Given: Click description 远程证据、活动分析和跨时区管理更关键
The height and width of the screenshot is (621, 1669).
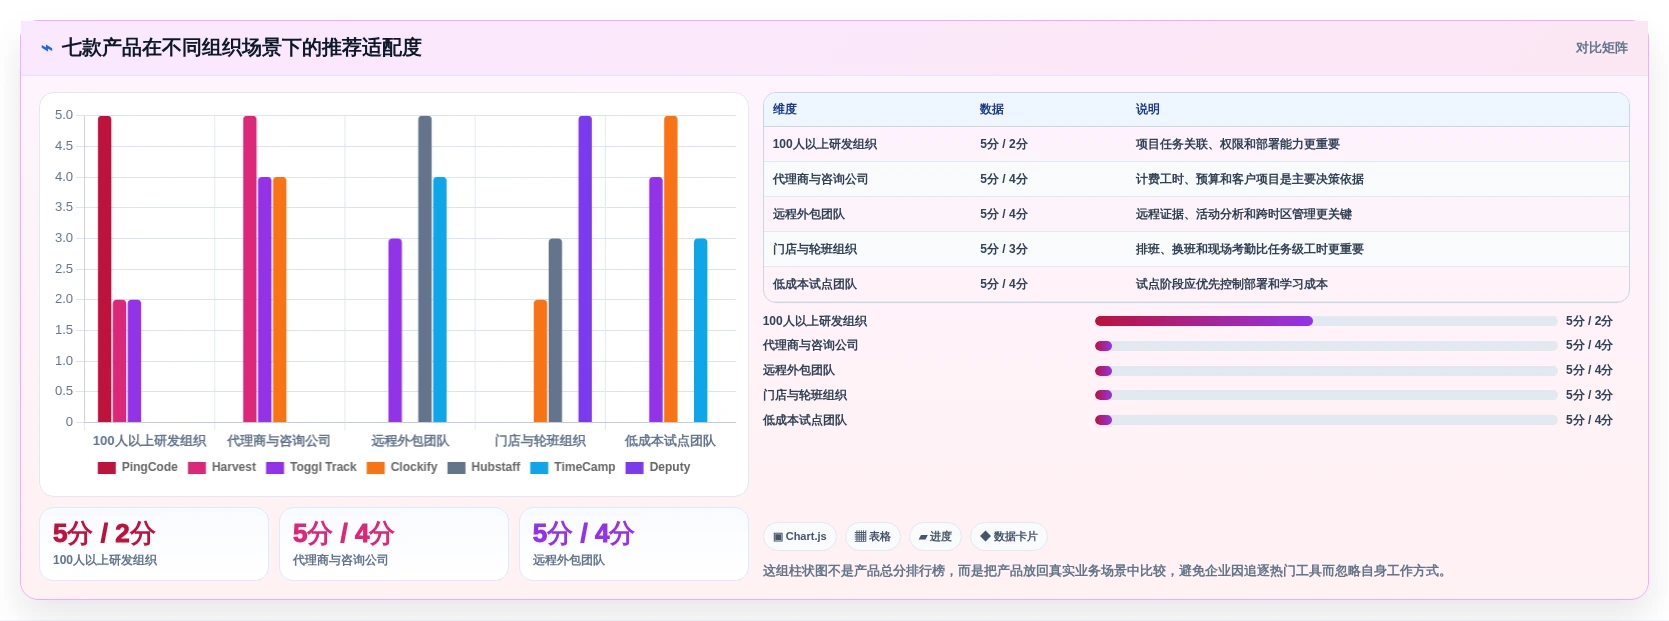Looking at the screenshot, I should click(x=1243, y=215).
